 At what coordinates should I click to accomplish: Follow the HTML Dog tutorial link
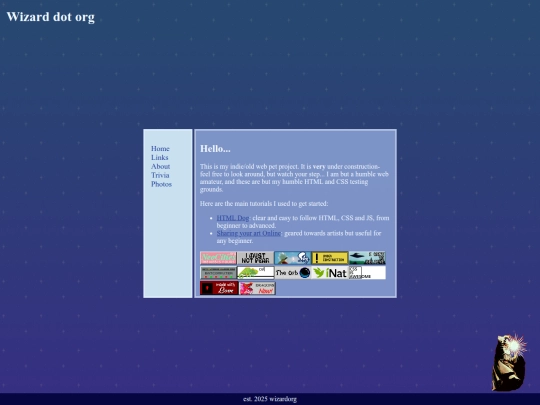click(x=233, y=218)
